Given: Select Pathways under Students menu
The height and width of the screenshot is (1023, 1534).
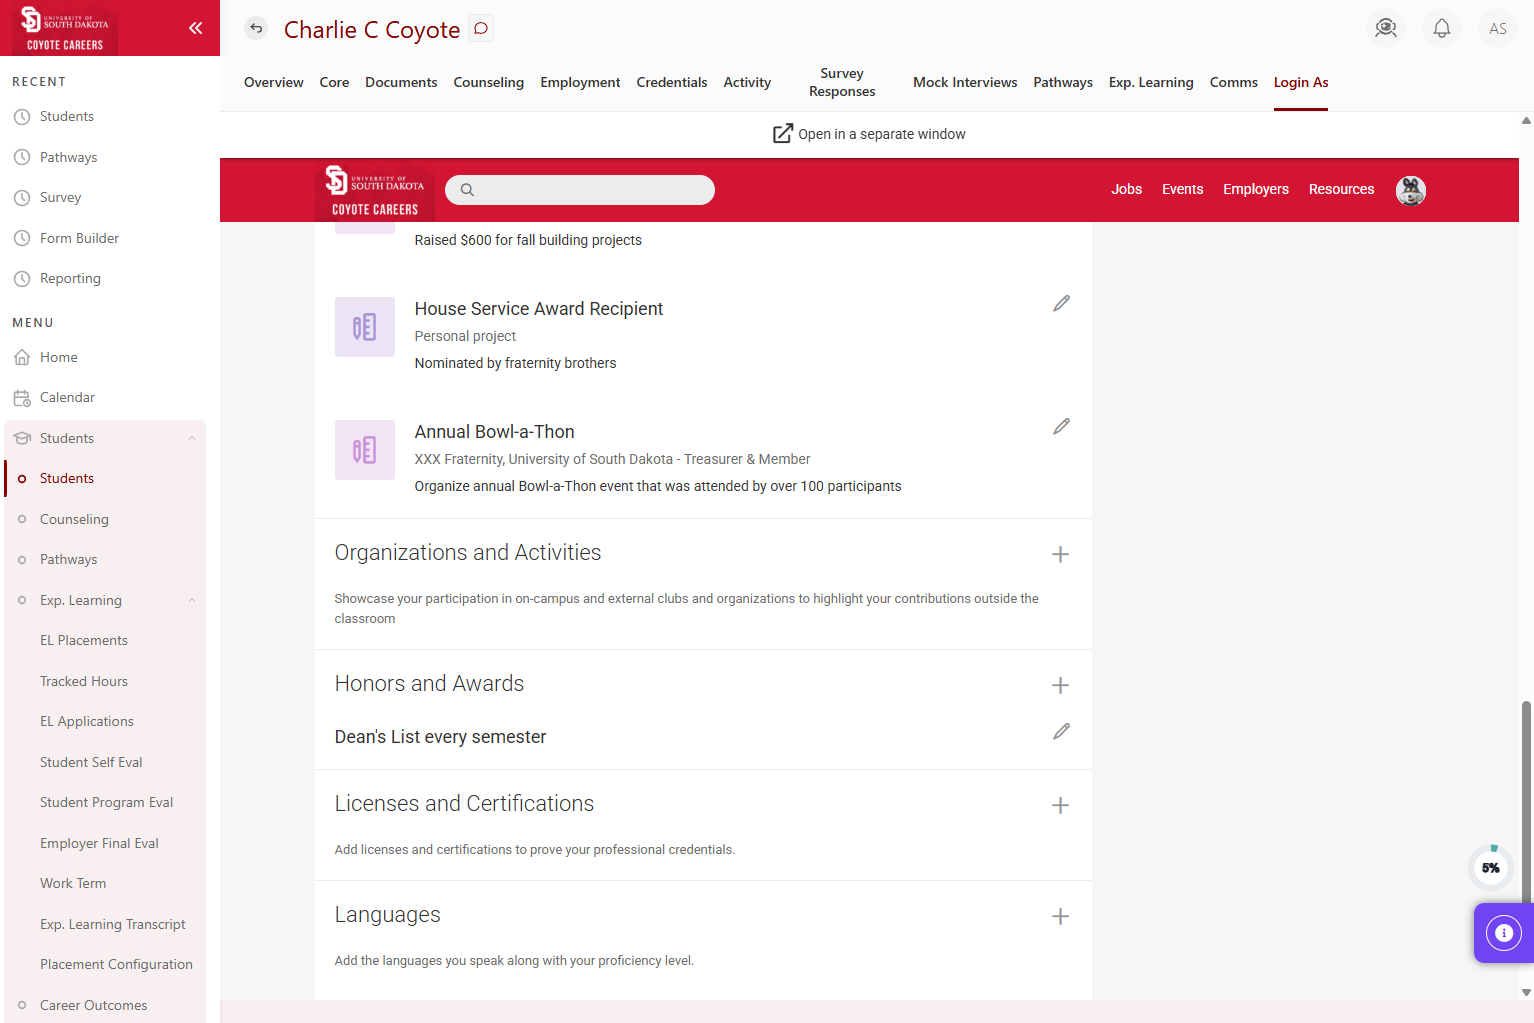Looking at the screenshot, I should [68, 559].
